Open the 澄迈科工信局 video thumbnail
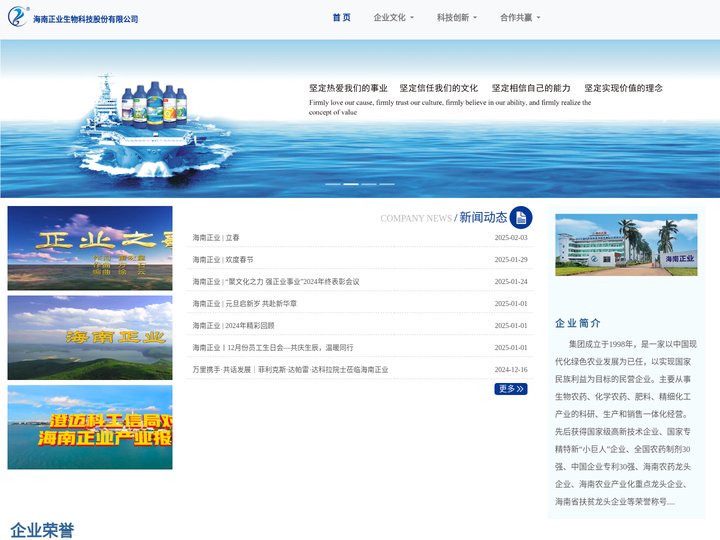720x540 pixels. click(90, 427)
